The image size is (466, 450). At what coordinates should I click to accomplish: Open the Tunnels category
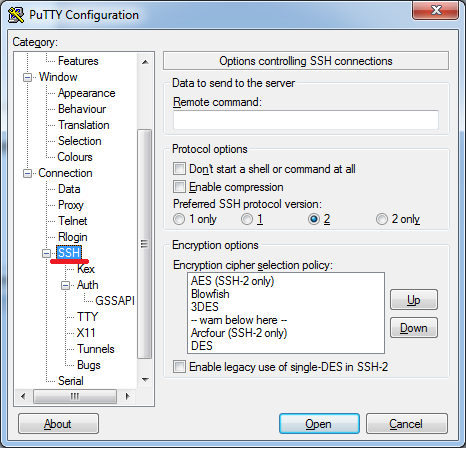tap(96, 349)
